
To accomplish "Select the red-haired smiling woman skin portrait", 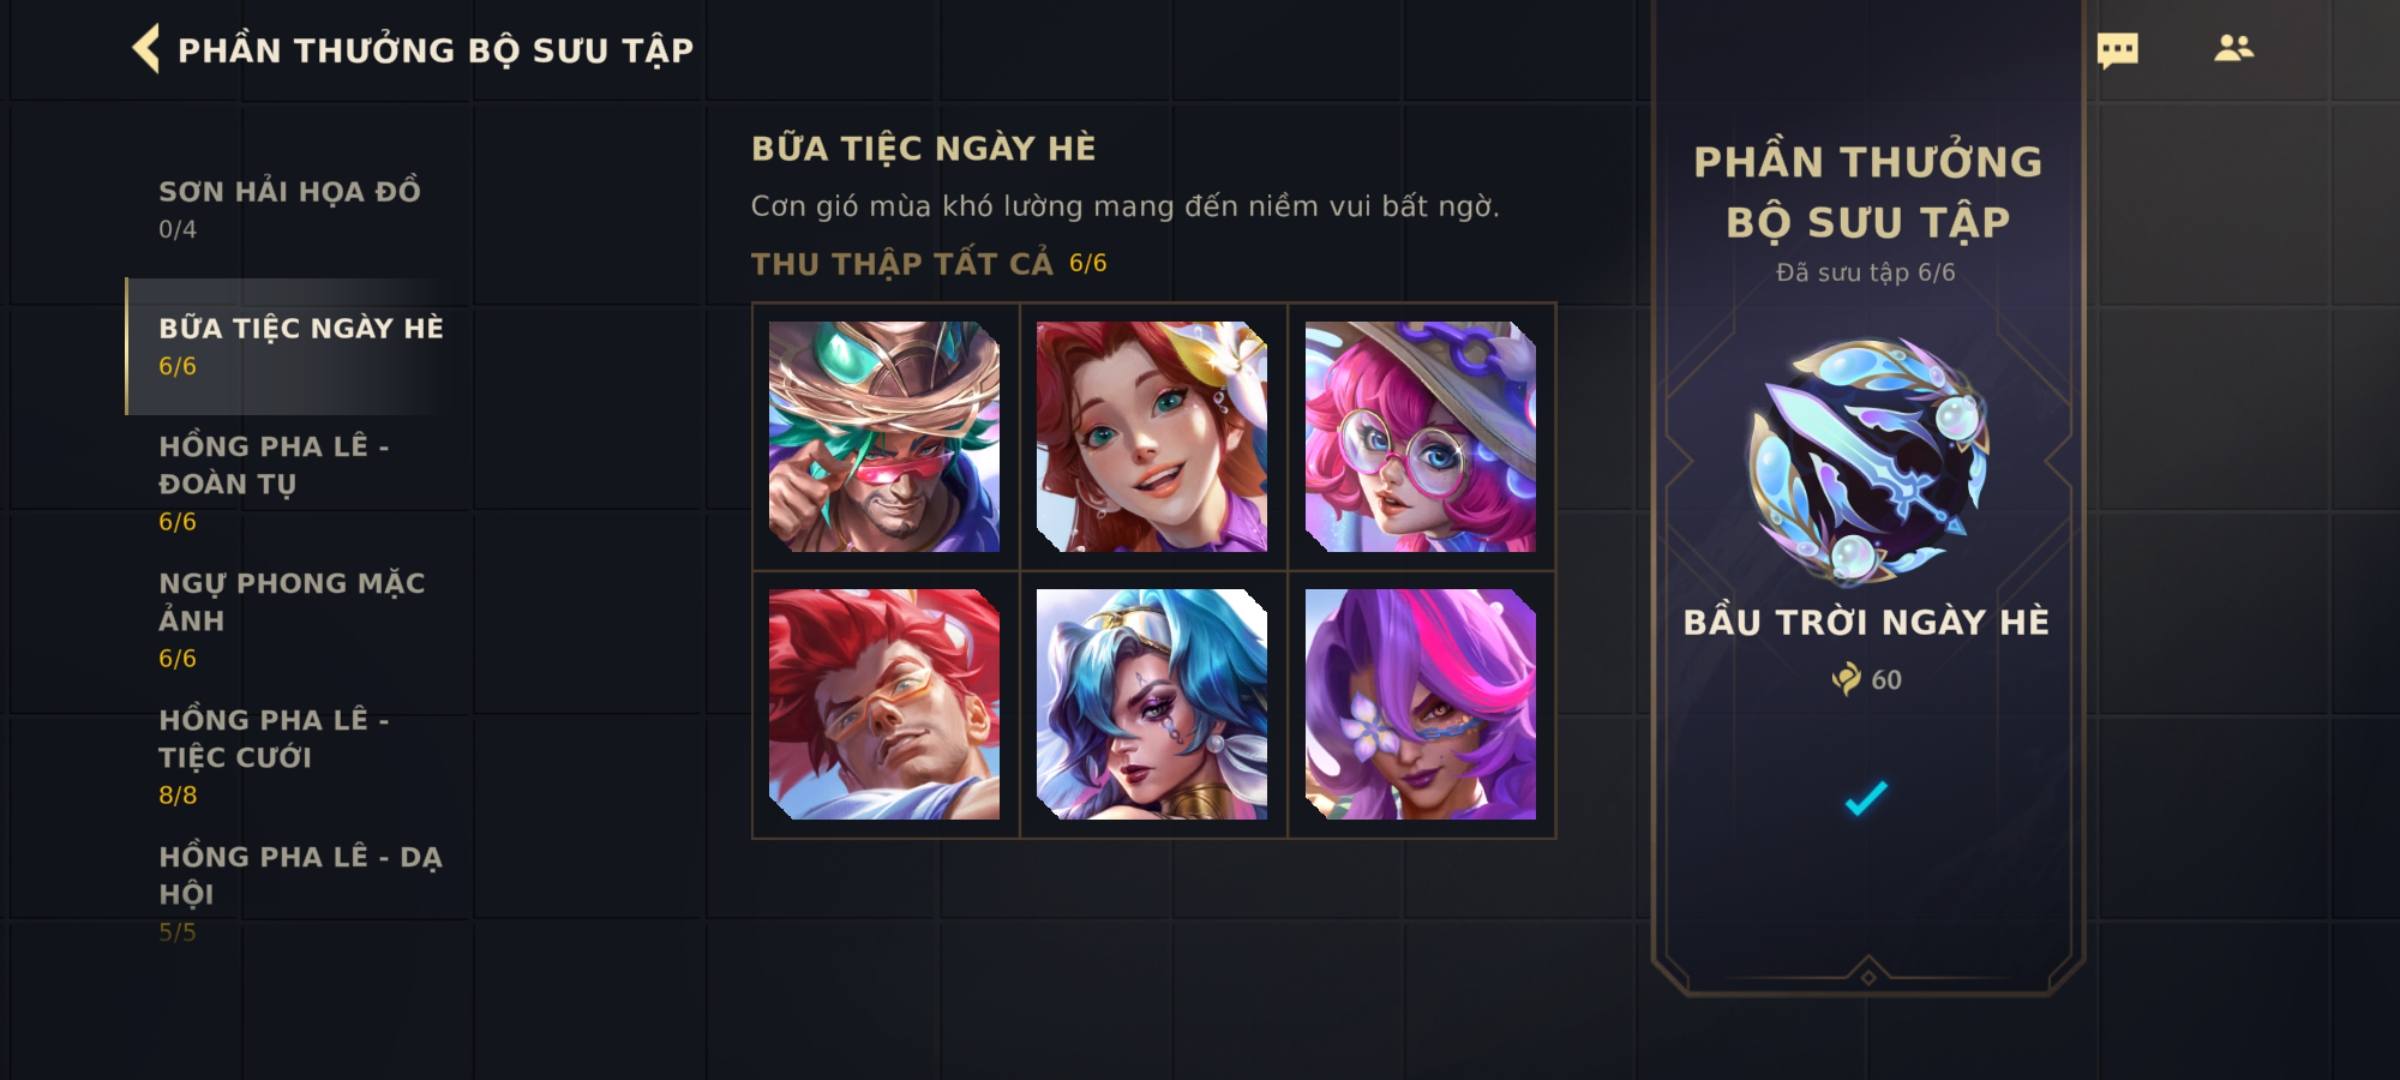I will point(1152,436).
